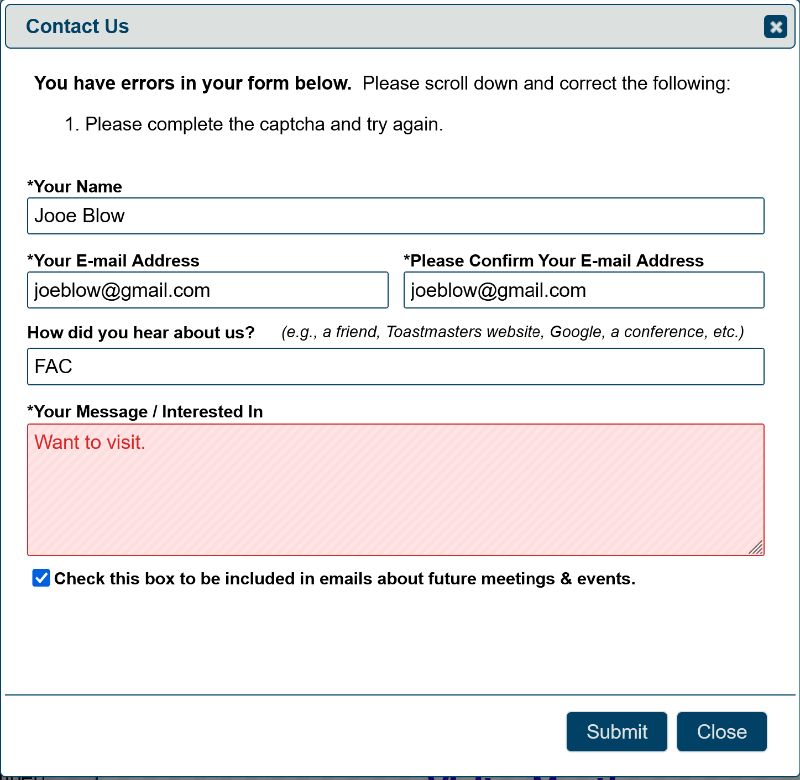Image resolution: width=800 pixels, height=780 pixels.
Task: Focus the Your E-mail Address input
Action: click(207, 291)
